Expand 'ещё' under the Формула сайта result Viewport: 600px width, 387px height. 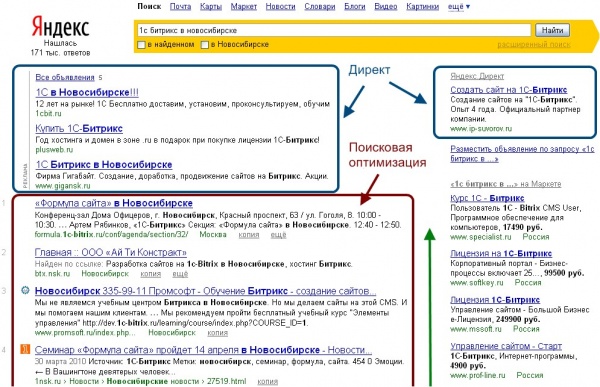278,235
